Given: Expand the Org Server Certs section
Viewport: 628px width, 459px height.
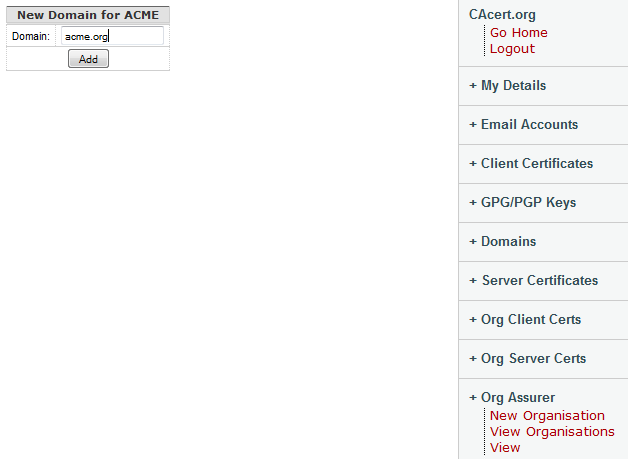Looking at the screenshot, I should pyautogui.click(x=533, y=359).
